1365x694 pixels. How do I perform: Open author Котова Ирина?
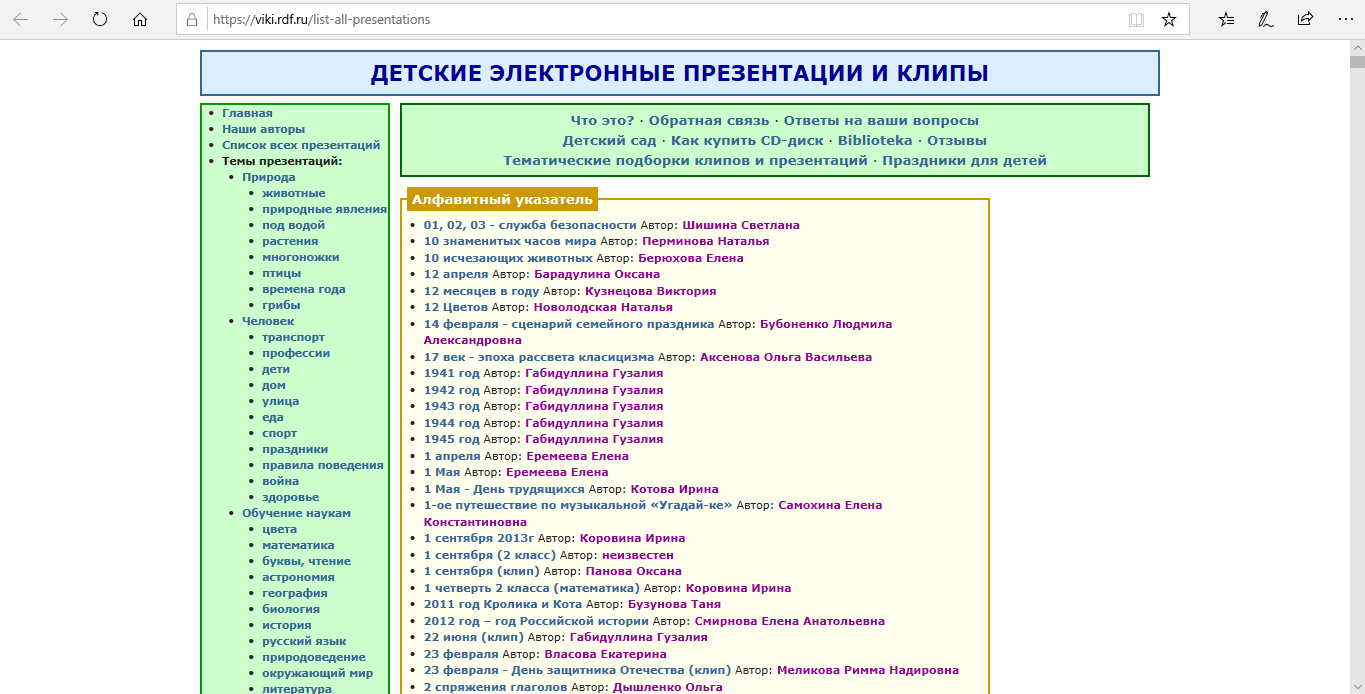click(675, 489)
